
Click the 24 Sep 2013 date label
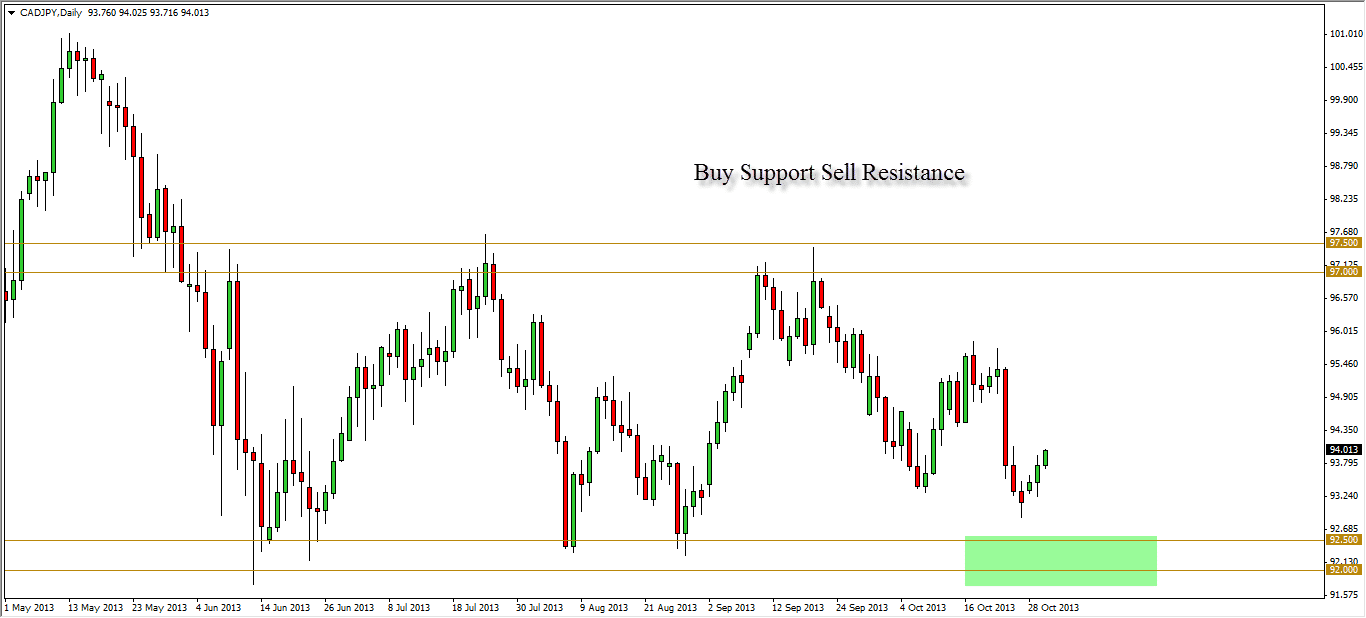861,608
